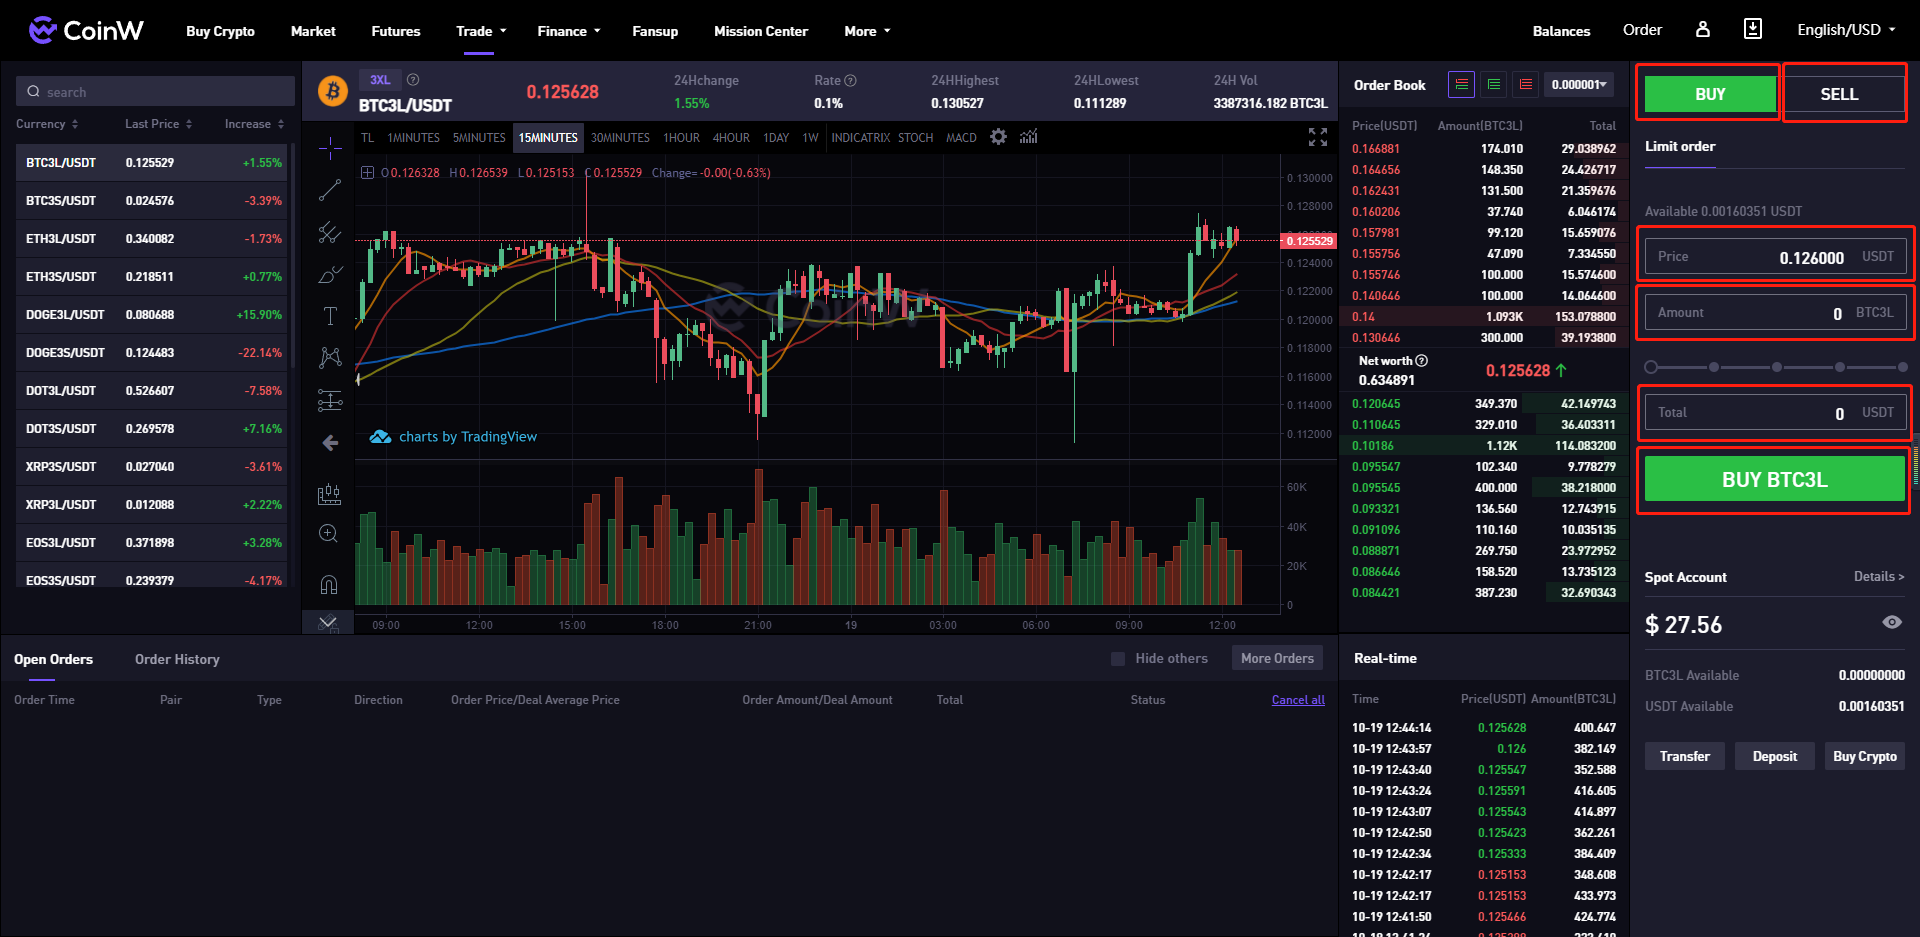The image size is (1920, 937).
Task: Expand the Finance menu dropdown
Action: (x=569, y=31)
